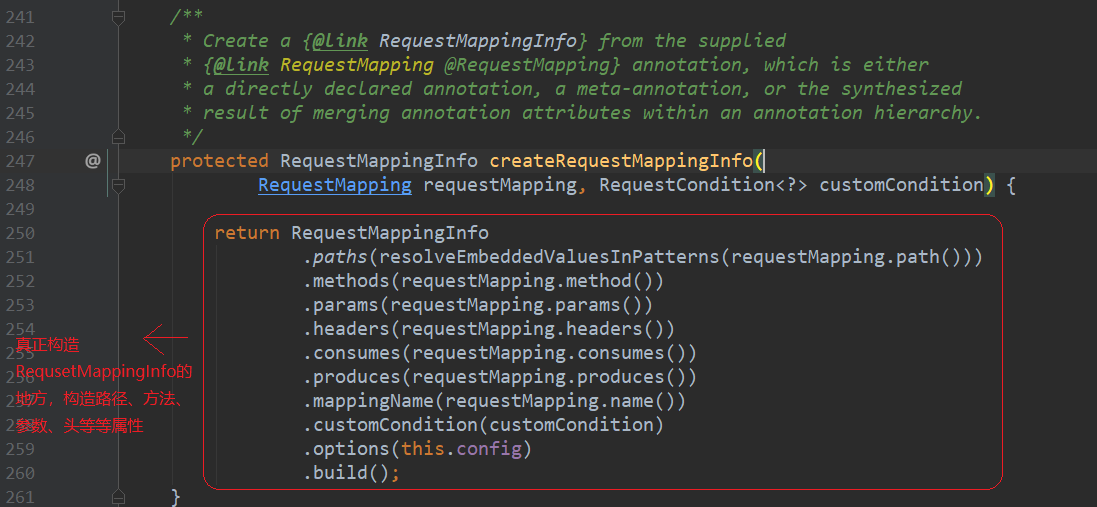Viewport: 1097px width, 507px height.
Task: Click the RequestMappingInfo link in Javadoc
Action: (477, 41)
